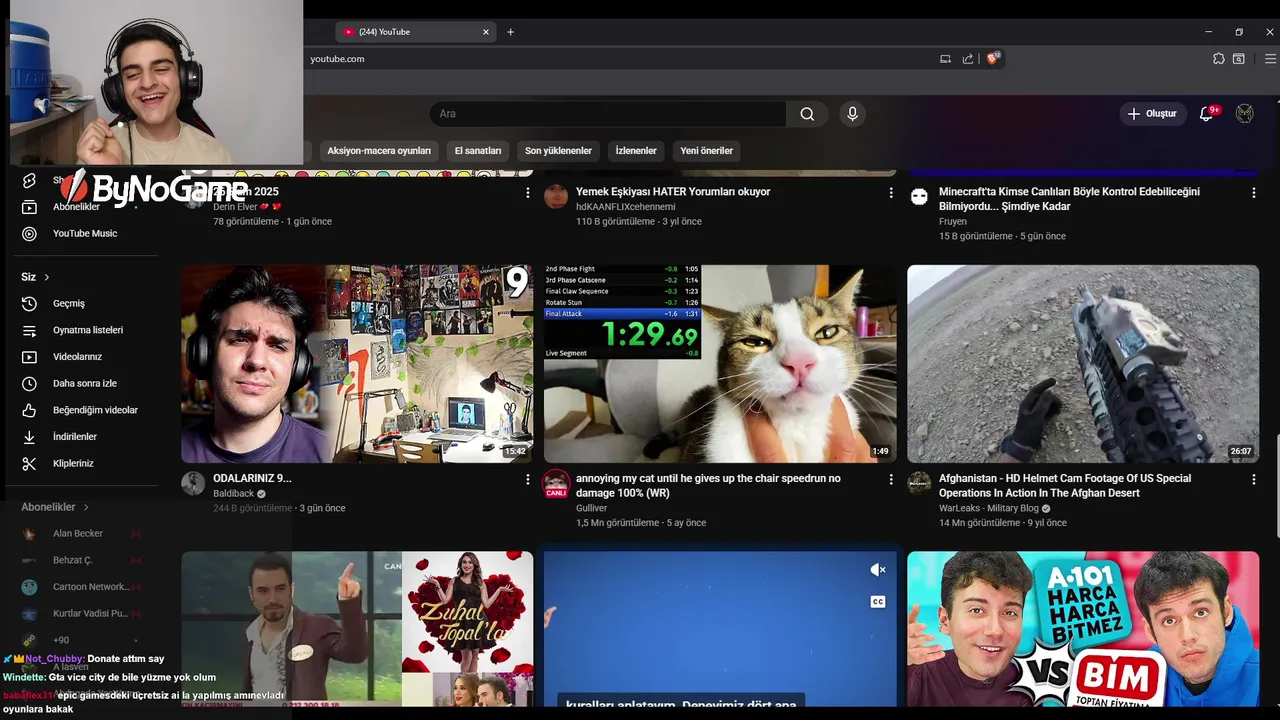Click the search magnifier button
Image resolution: width=1280 pixels, height=720 pixels.
coord(807,114)
